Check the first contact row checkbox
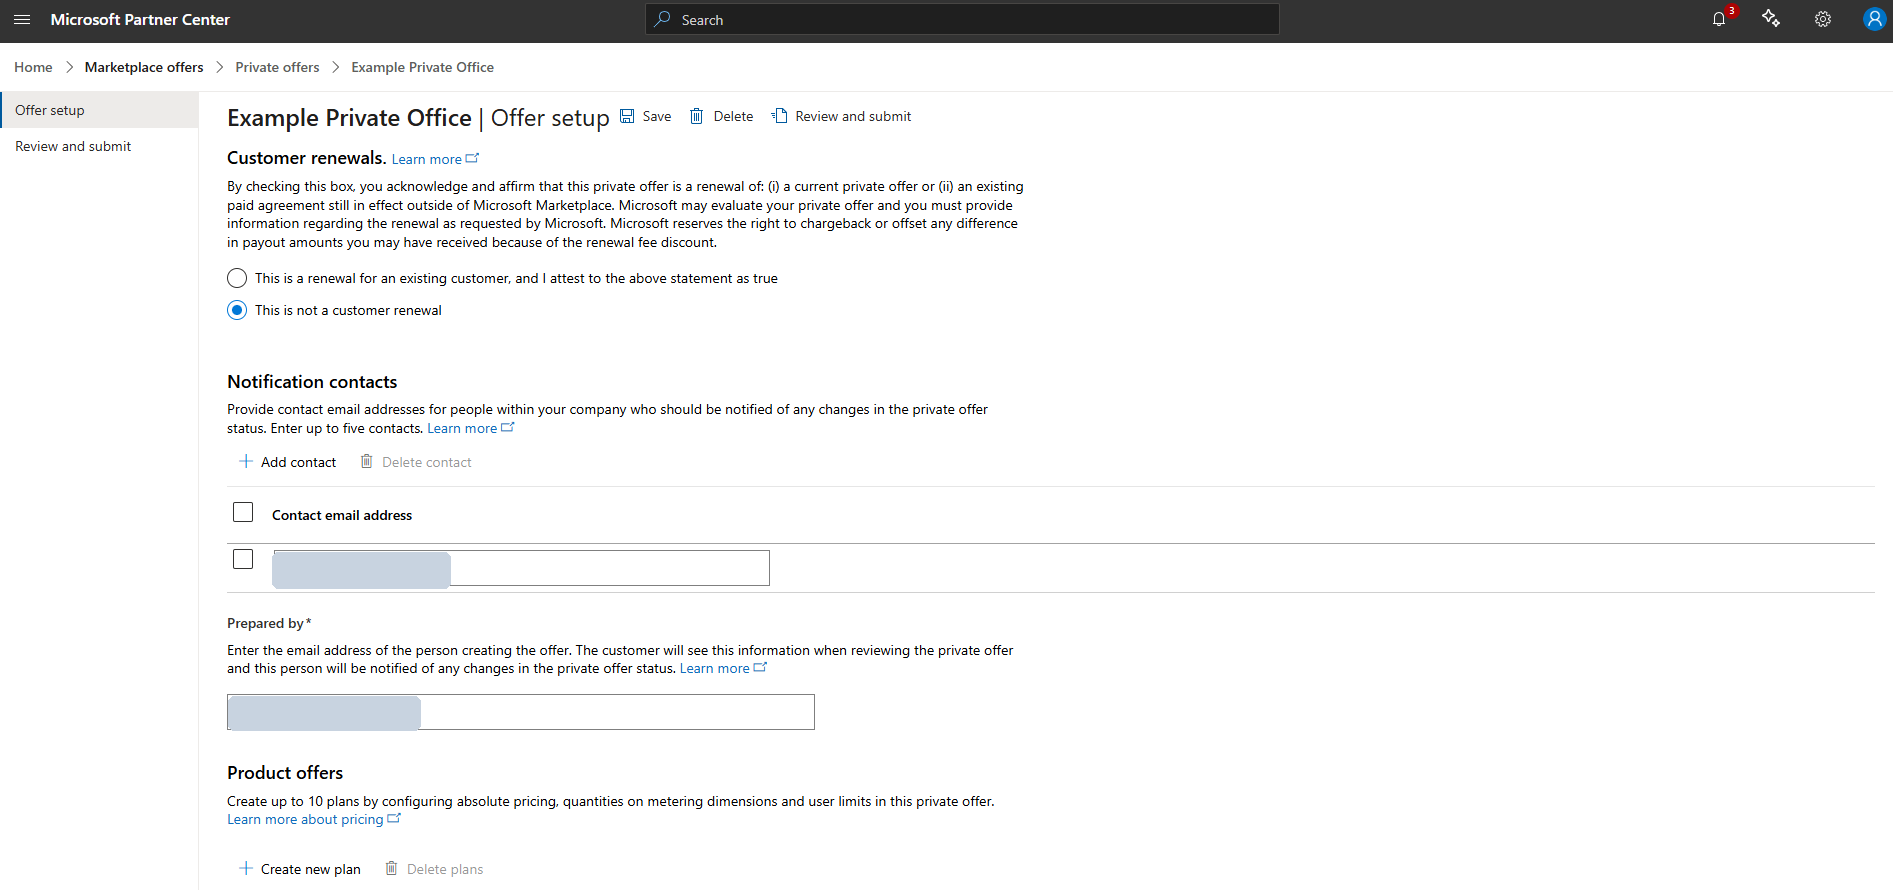This screenshot has width=1893, height=890. coord(243,559)
